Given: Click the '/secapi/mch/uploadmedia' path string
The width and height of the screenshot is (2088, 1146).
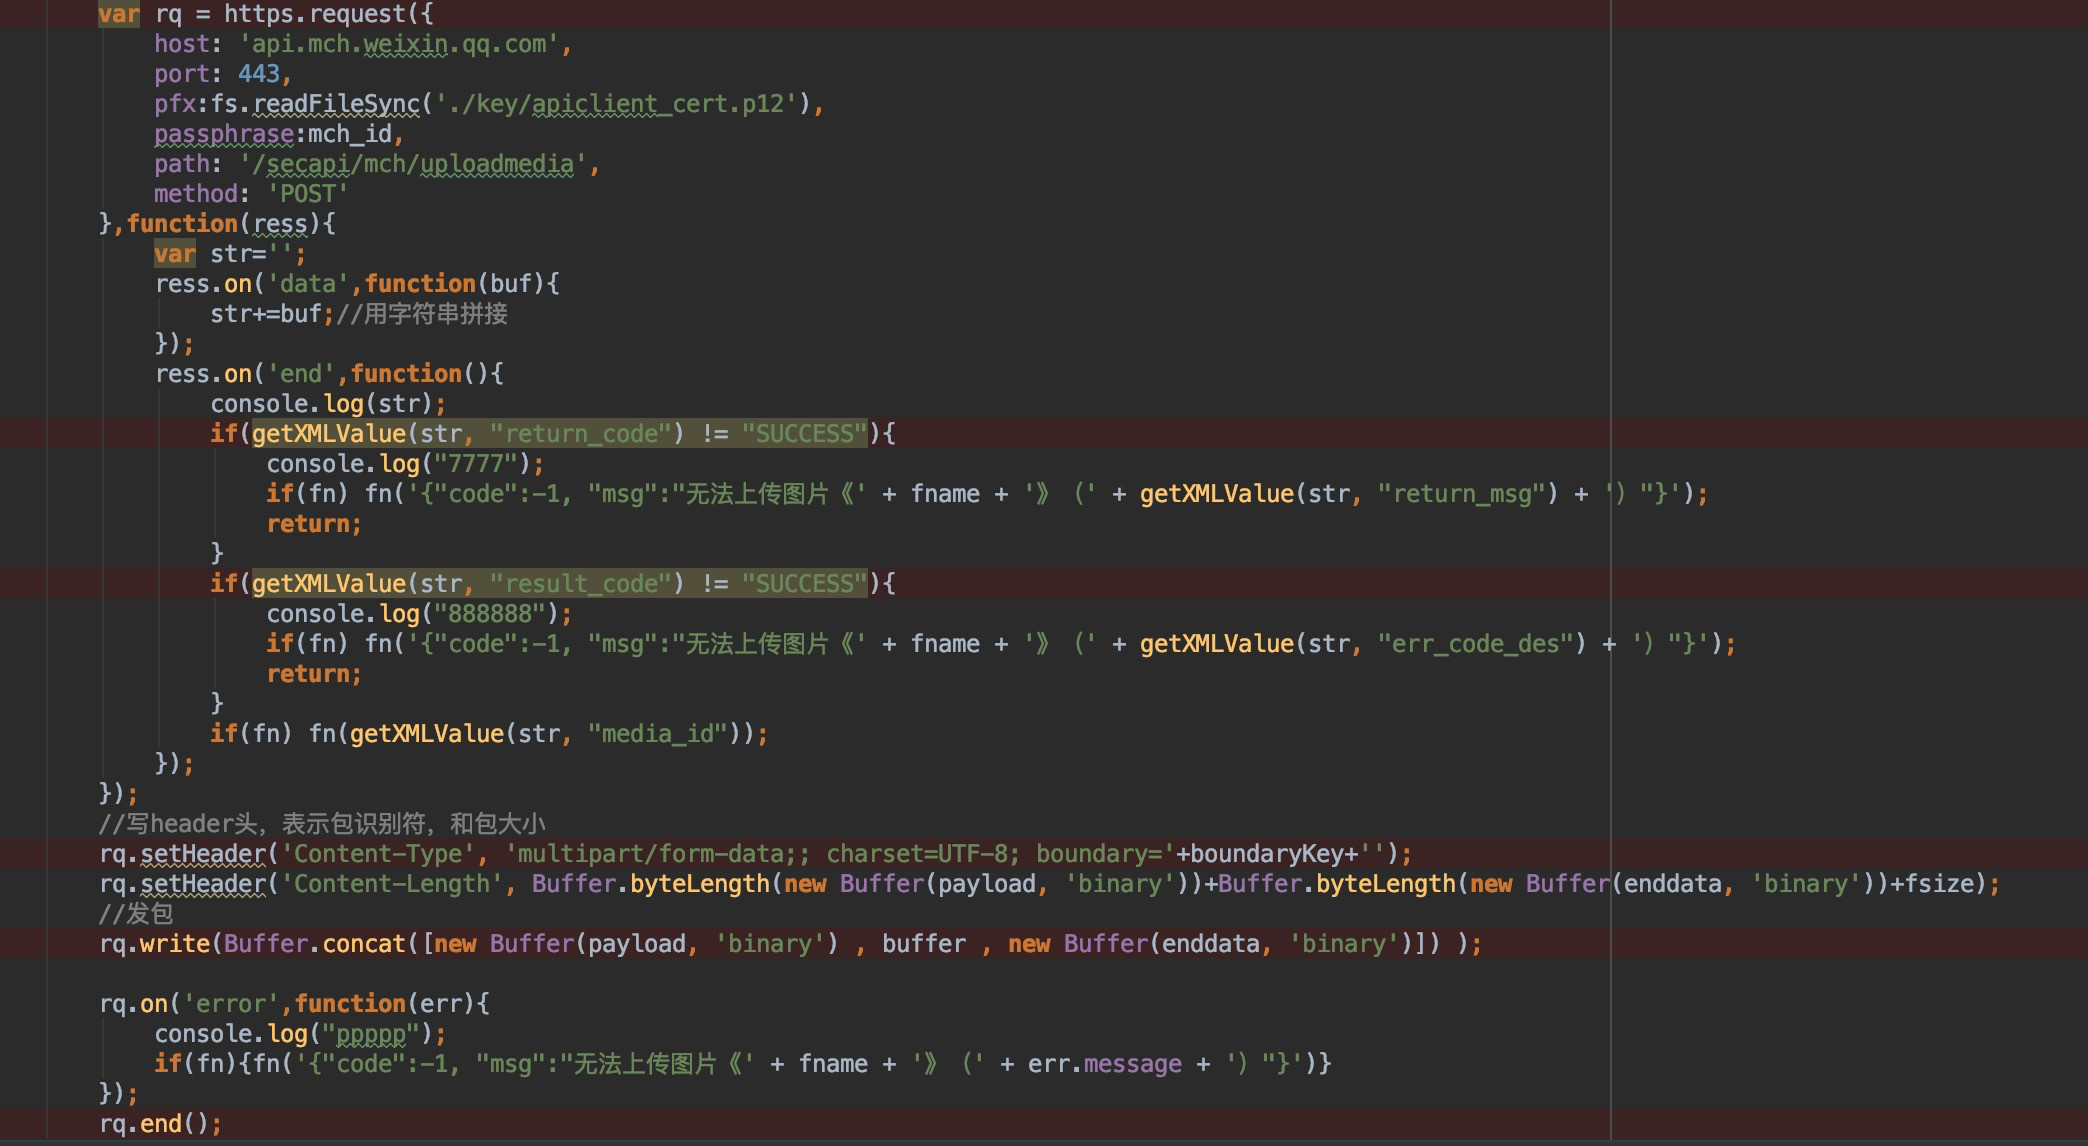Looking at the screenshot, I should click(x=413, y=164).
